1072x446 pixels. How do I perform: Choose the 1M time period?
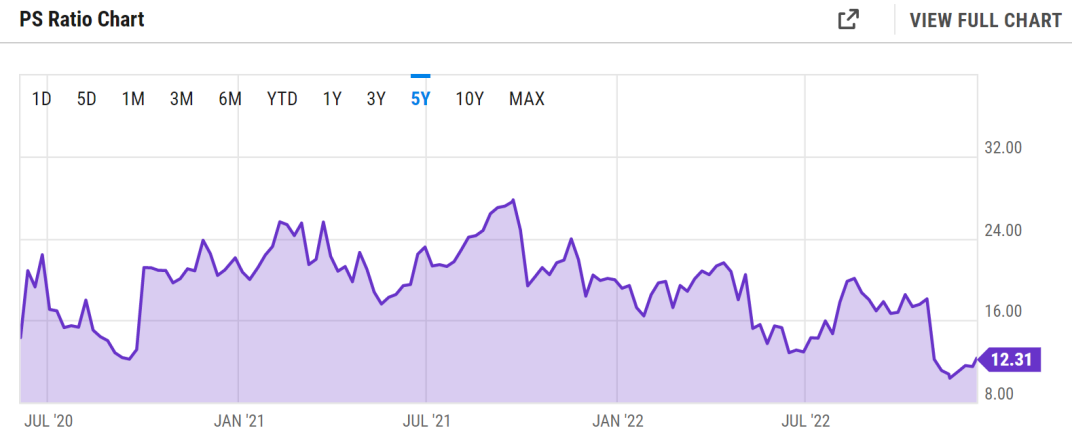point(133,99)
